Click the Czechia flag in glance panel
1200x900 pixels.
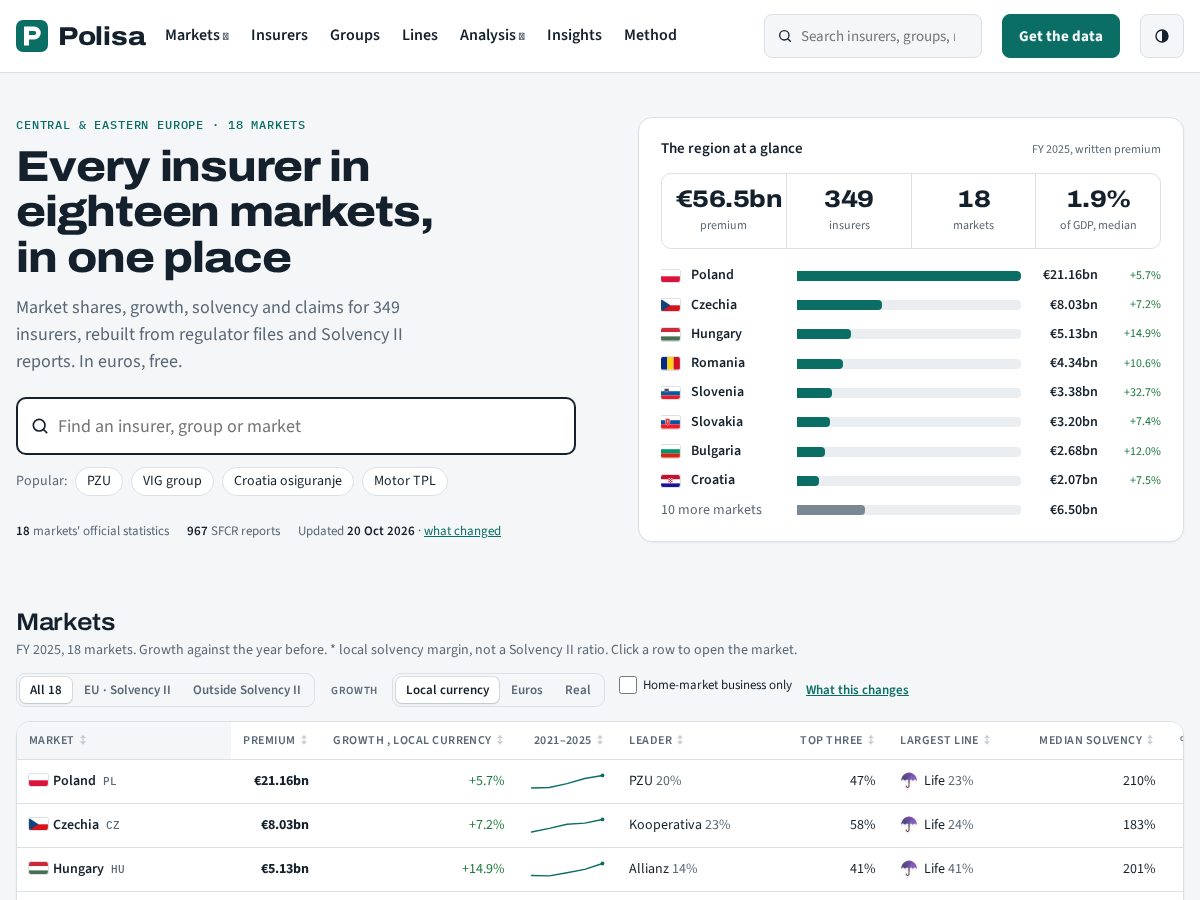coord(670,305)
